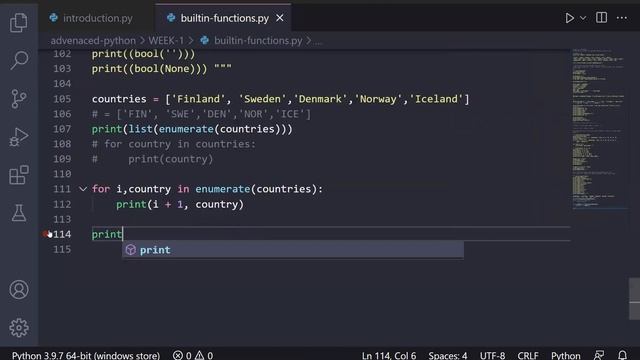This screenshot has width=640, height=360.
Task: Click line number 115 in gutter
Action: (62, 249)
